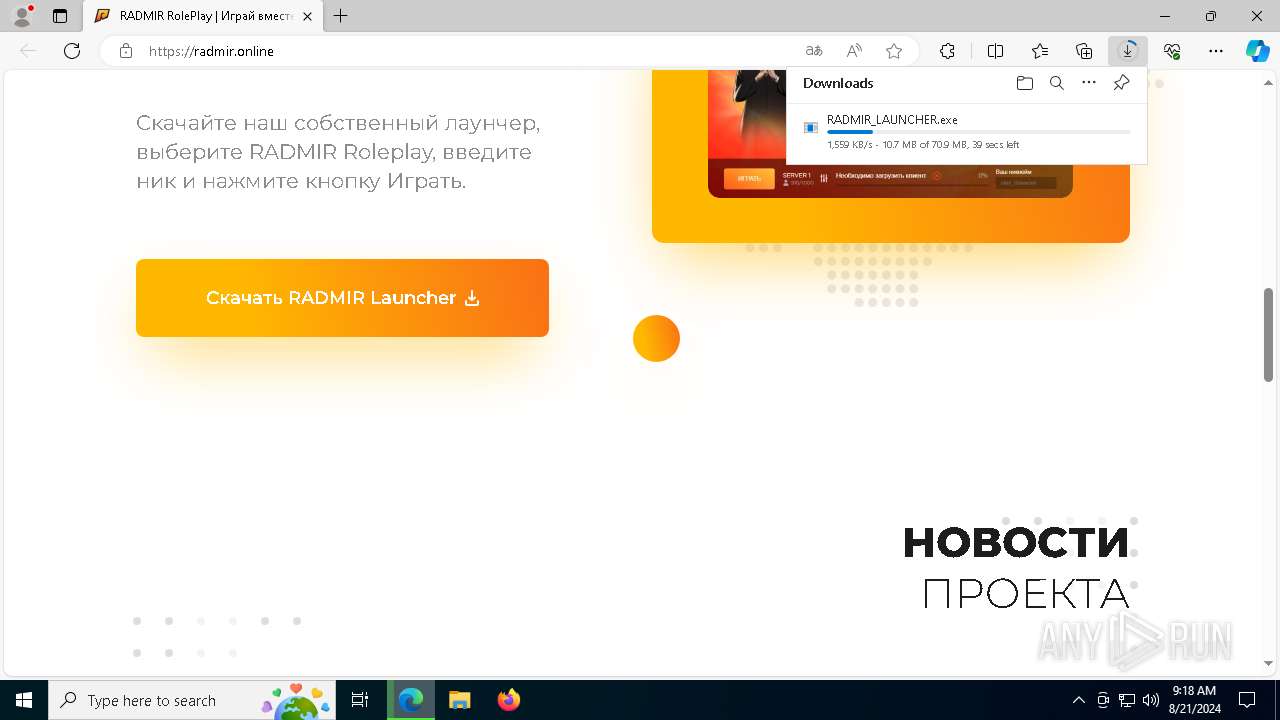View site information lock icon
1280x720 pixels.
(x=125, y=51)
